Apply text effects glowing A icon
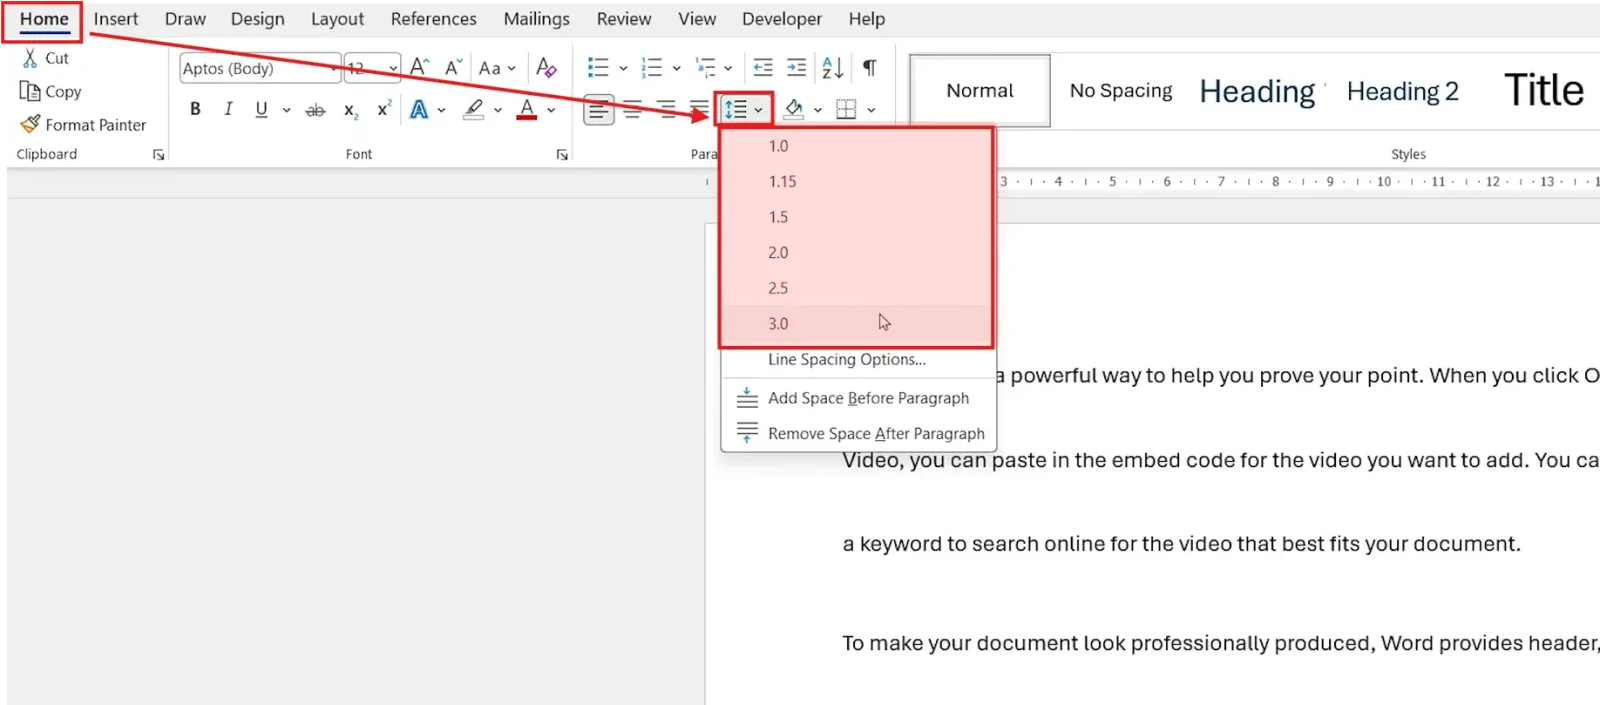This screenshot has height=705, width=1600. click(x=419, y=109)
